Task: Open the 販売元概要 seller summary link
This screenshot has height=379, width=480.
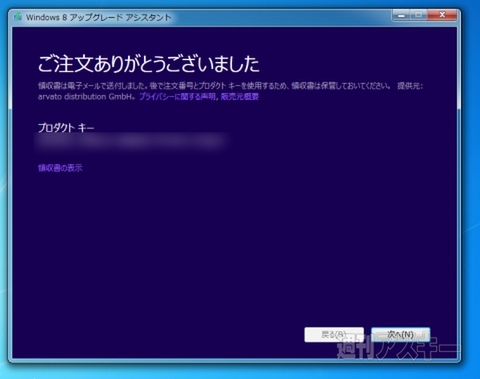Action: pos(240,97)
